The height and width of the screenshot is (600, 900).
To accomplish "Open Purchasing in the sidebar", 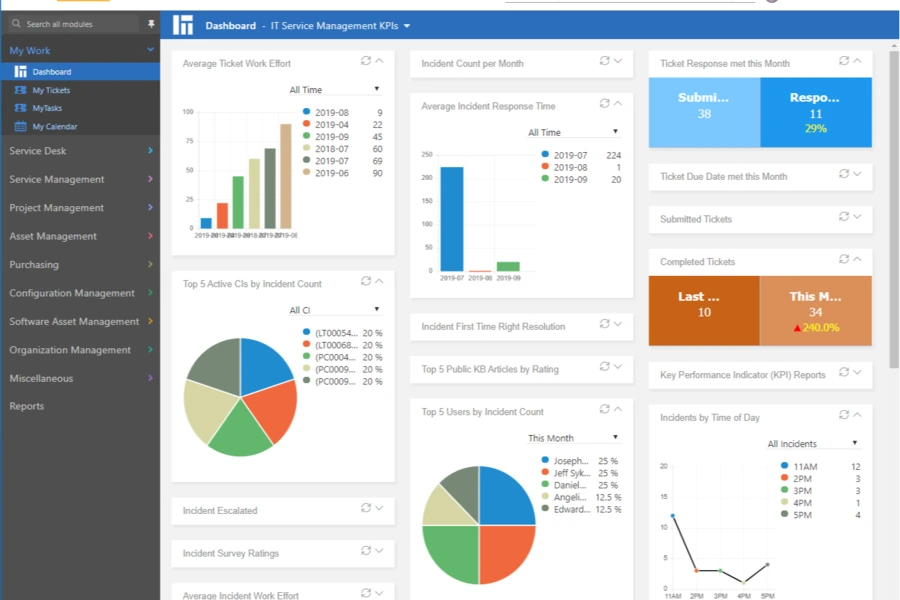I will click(80, 264).
